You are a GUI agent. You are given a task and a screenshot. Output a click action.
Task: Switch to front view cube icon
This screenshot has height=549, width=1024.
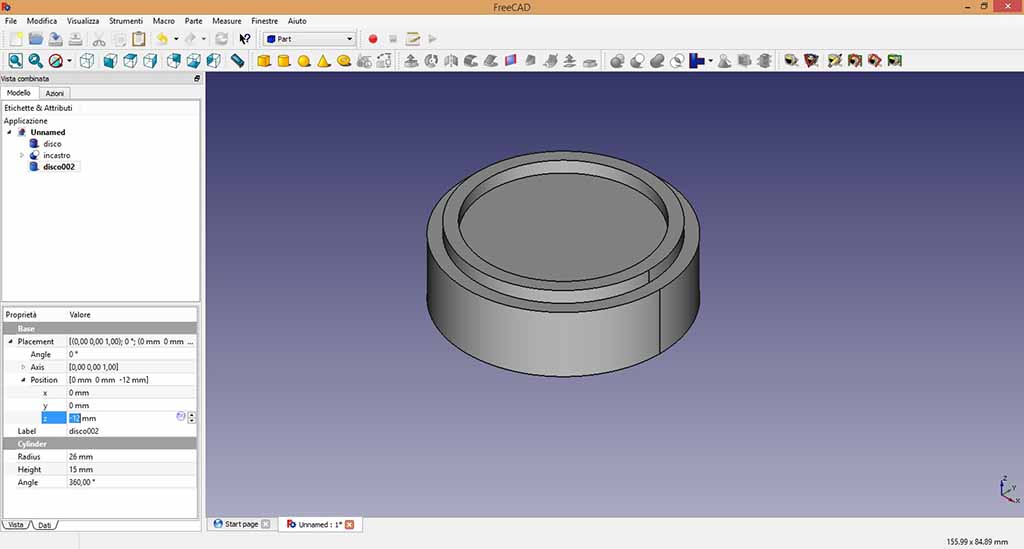(x=110, y=61)
